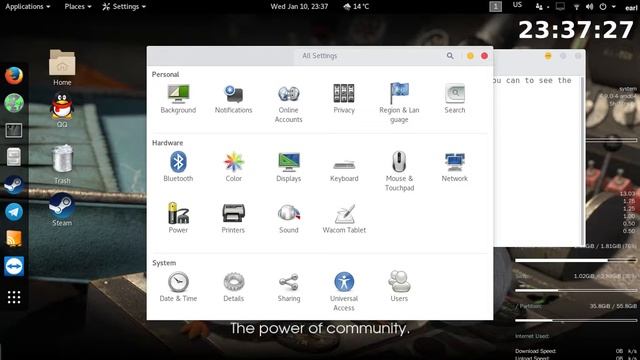
Task: Open the Settings app menu
Action: coord(124,7)
